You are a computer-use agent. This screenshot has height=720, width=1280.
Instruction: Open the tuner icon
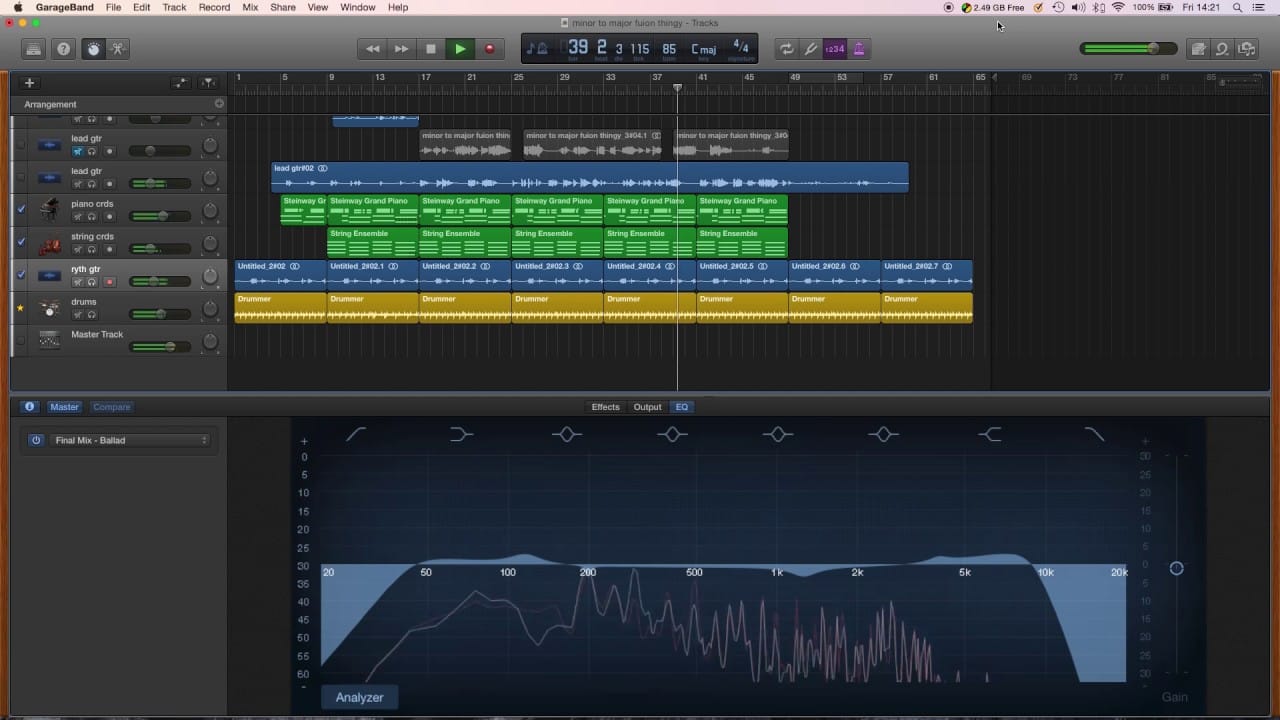[811, 49]
